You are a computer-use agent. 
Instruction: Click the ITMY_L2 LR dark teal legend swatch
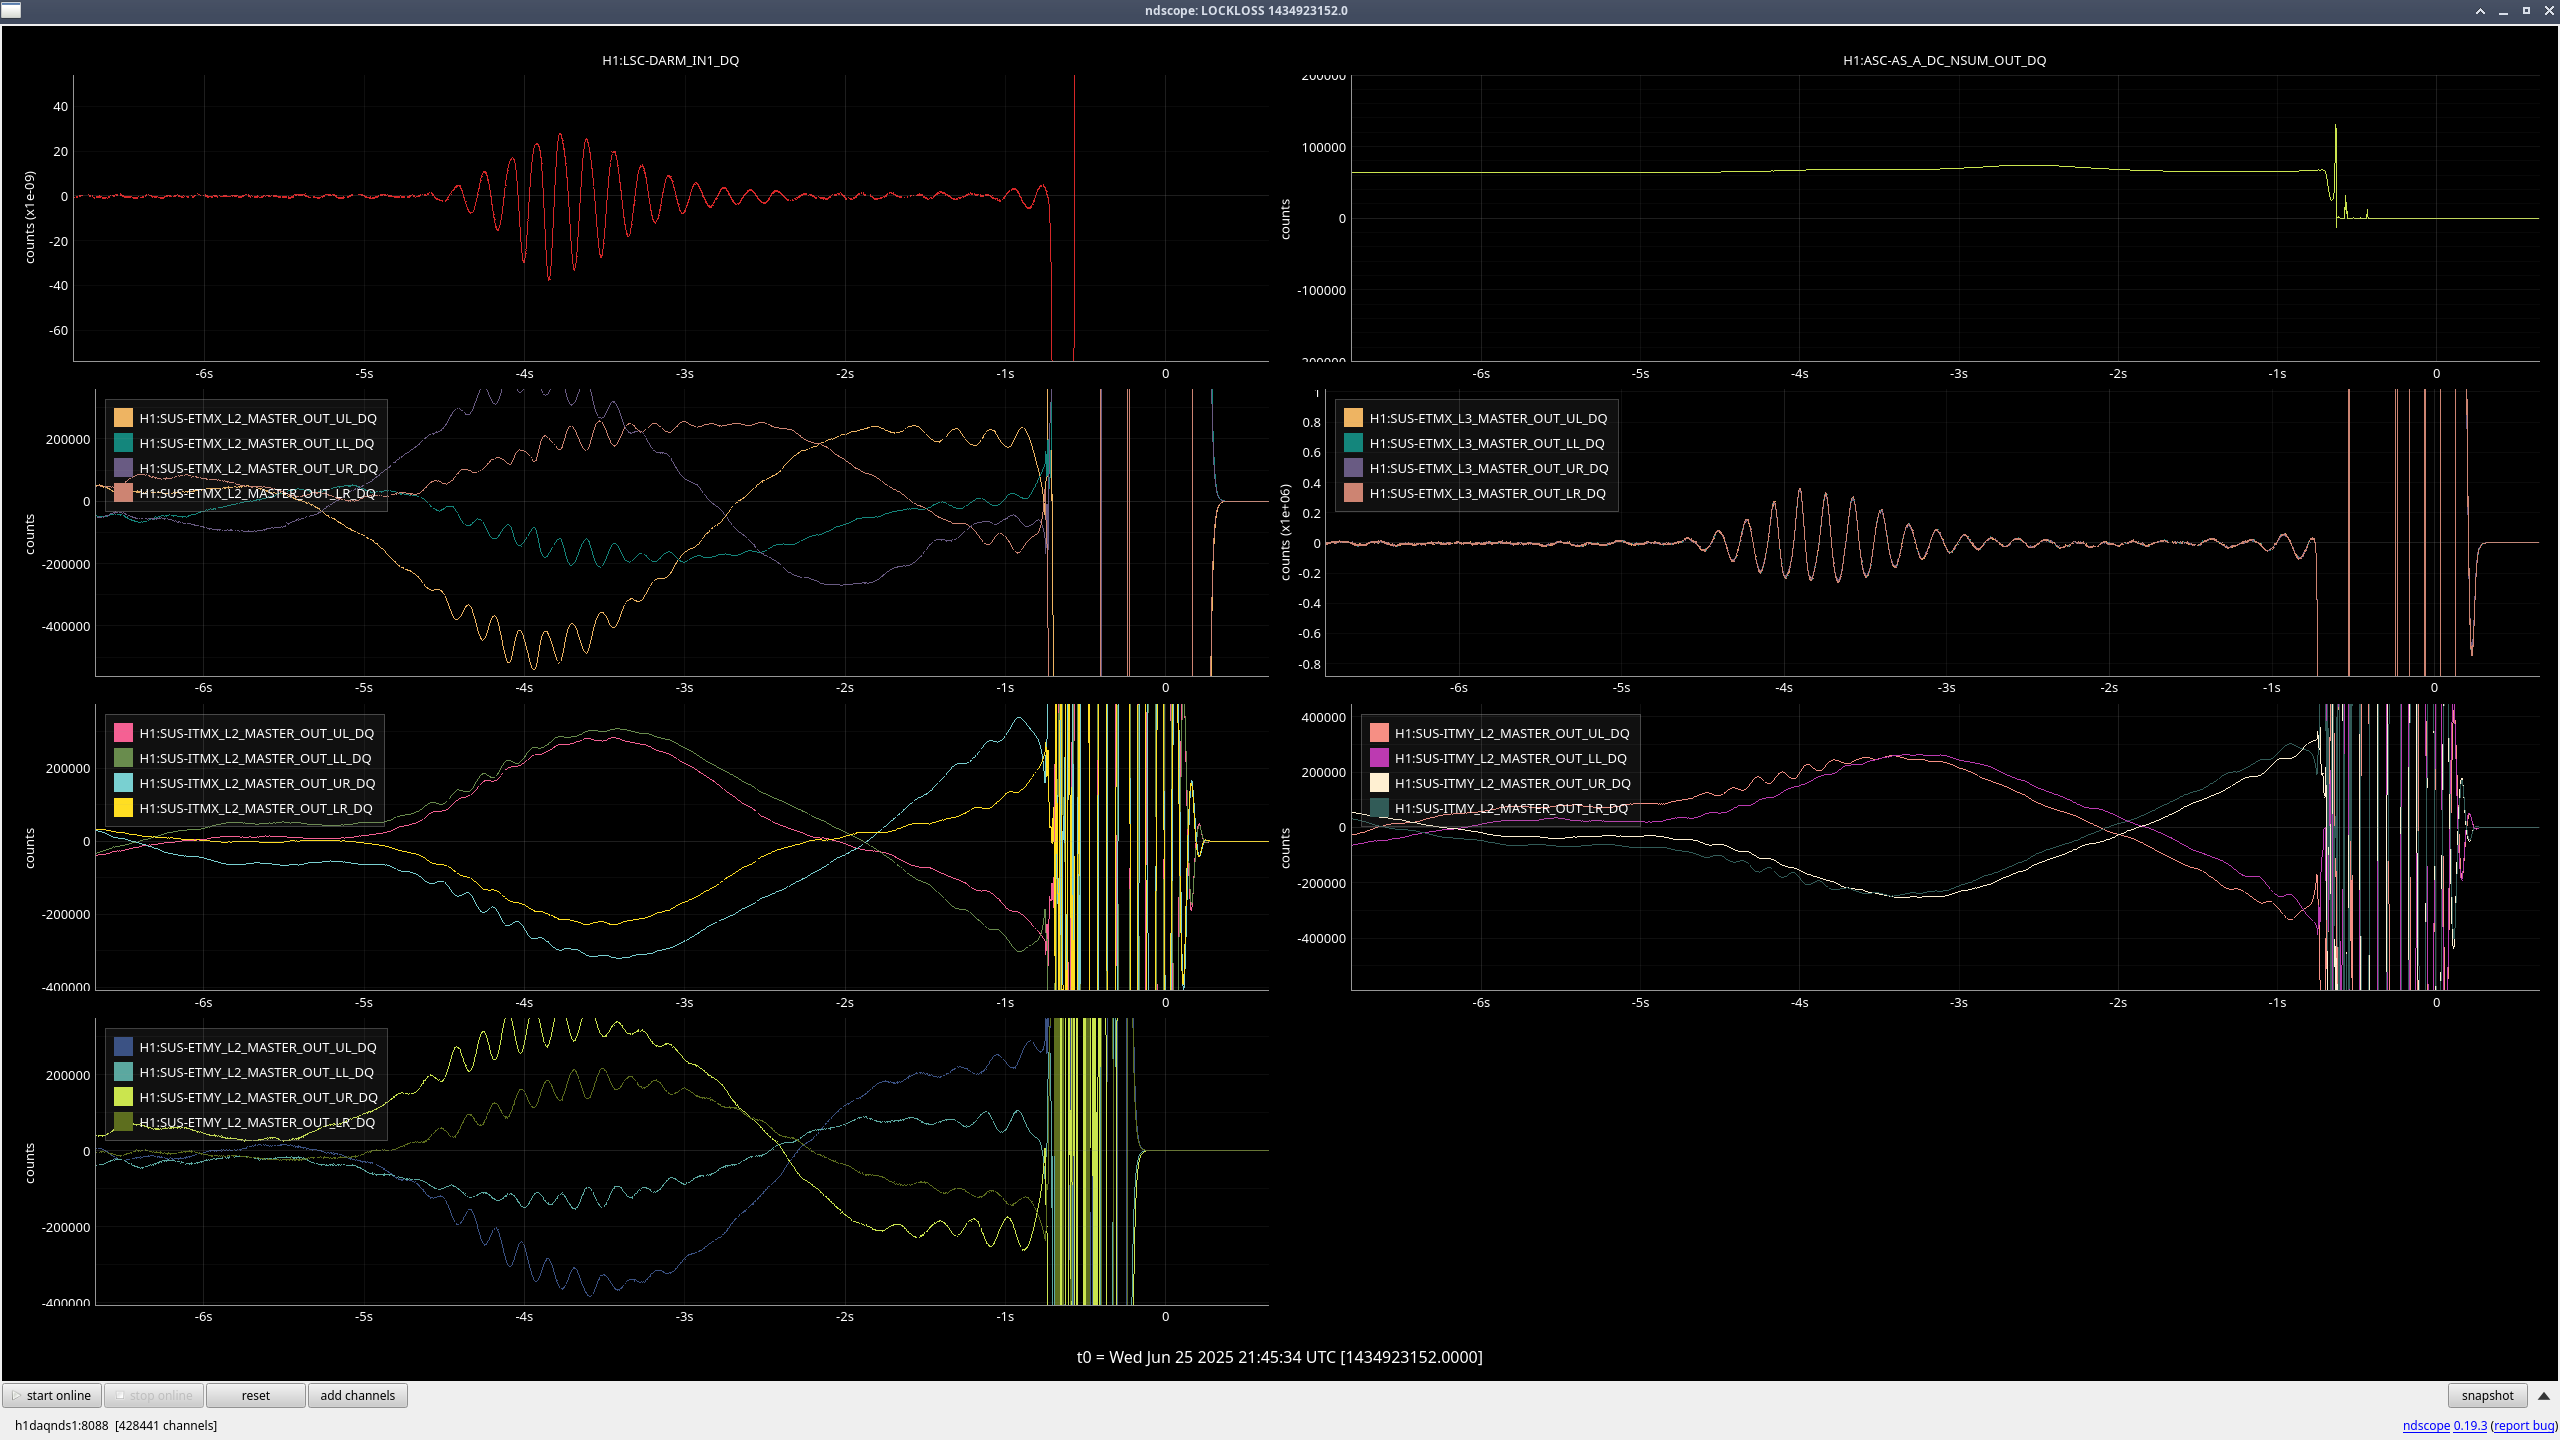click(1379, 808)
